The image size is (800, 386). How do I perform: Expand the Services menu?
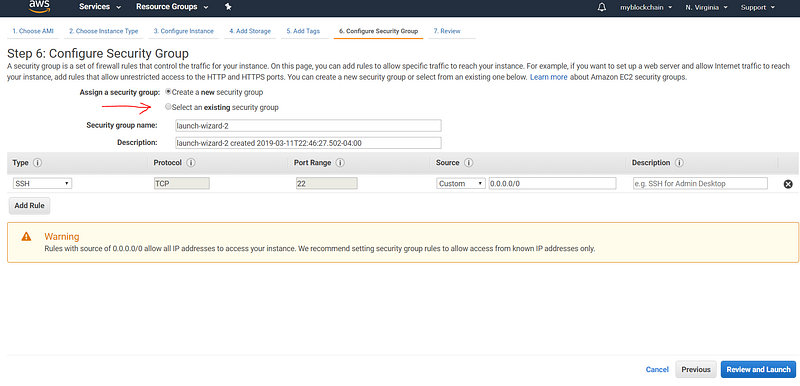point(100,7)
